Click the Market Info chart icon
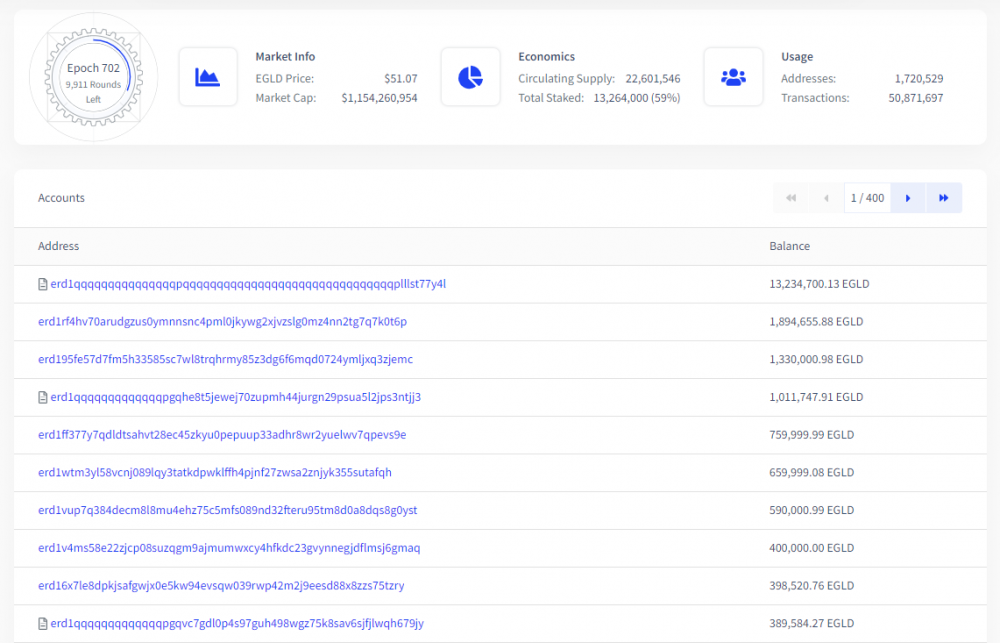Image resolution: width=1000 pixels, height=643 pixels. [x=208, y=77]
